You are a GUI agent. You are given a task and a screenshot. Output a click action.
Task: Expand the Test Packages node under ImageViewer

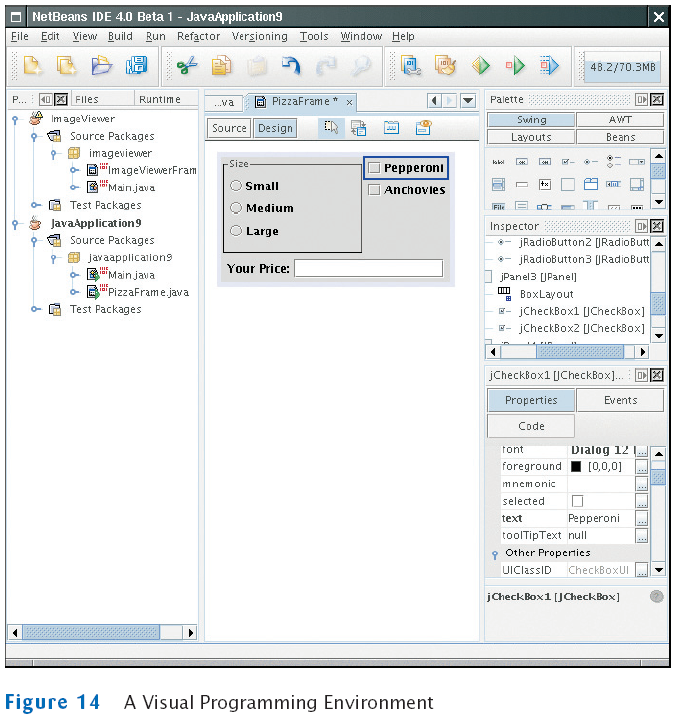[35, 205]
